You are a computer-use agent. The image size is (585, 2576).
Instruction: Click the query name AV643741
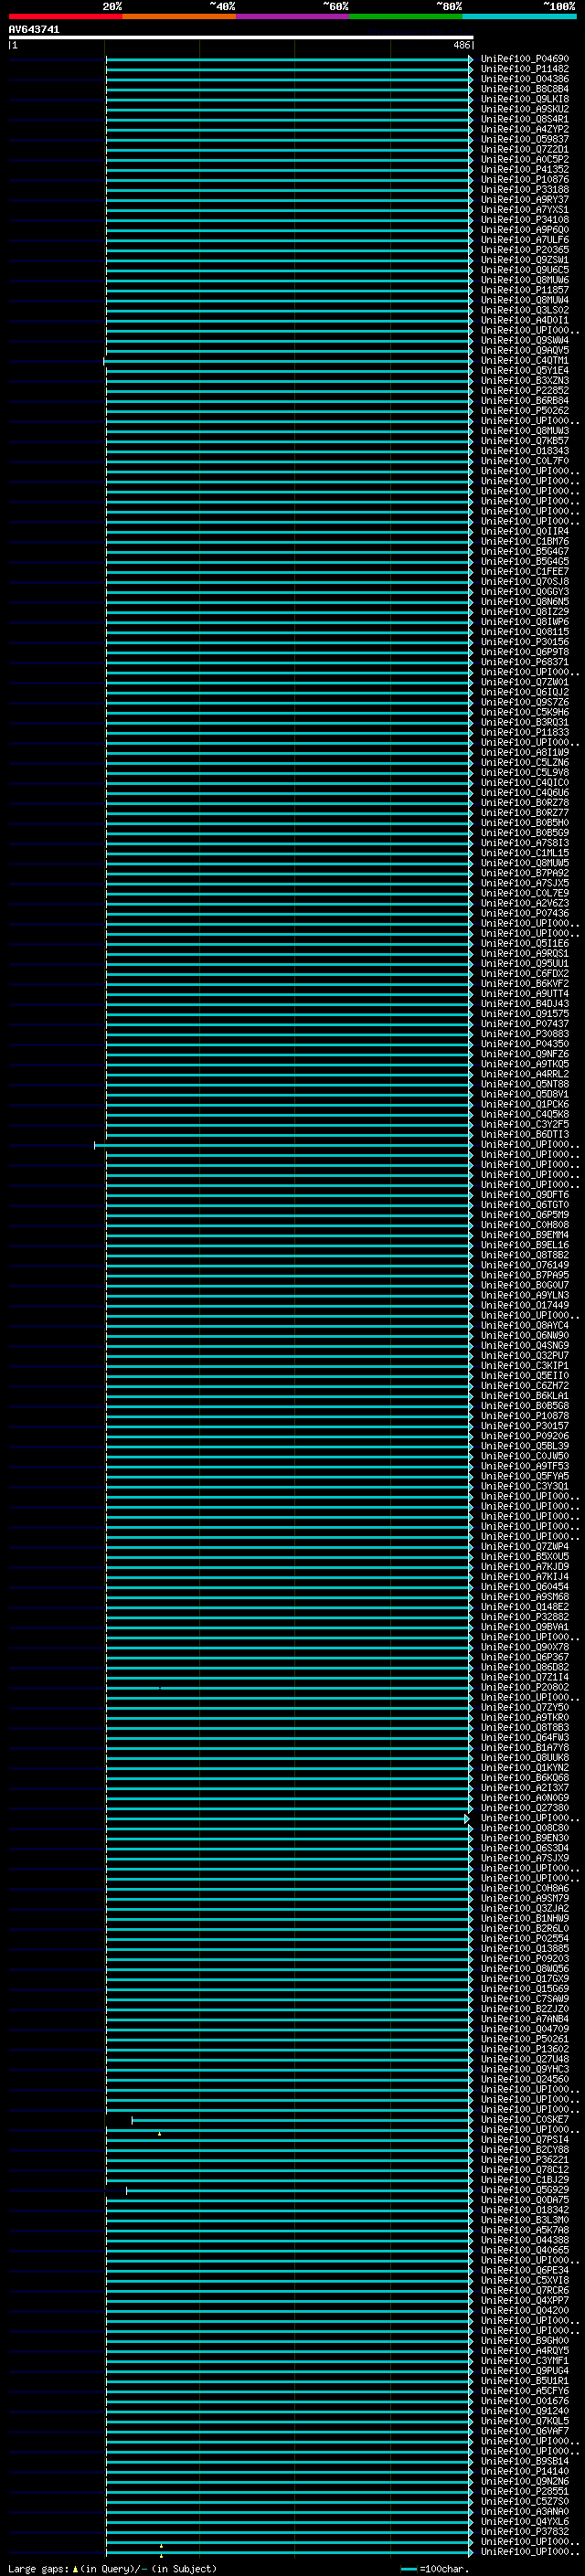click(x=34, y=30)
